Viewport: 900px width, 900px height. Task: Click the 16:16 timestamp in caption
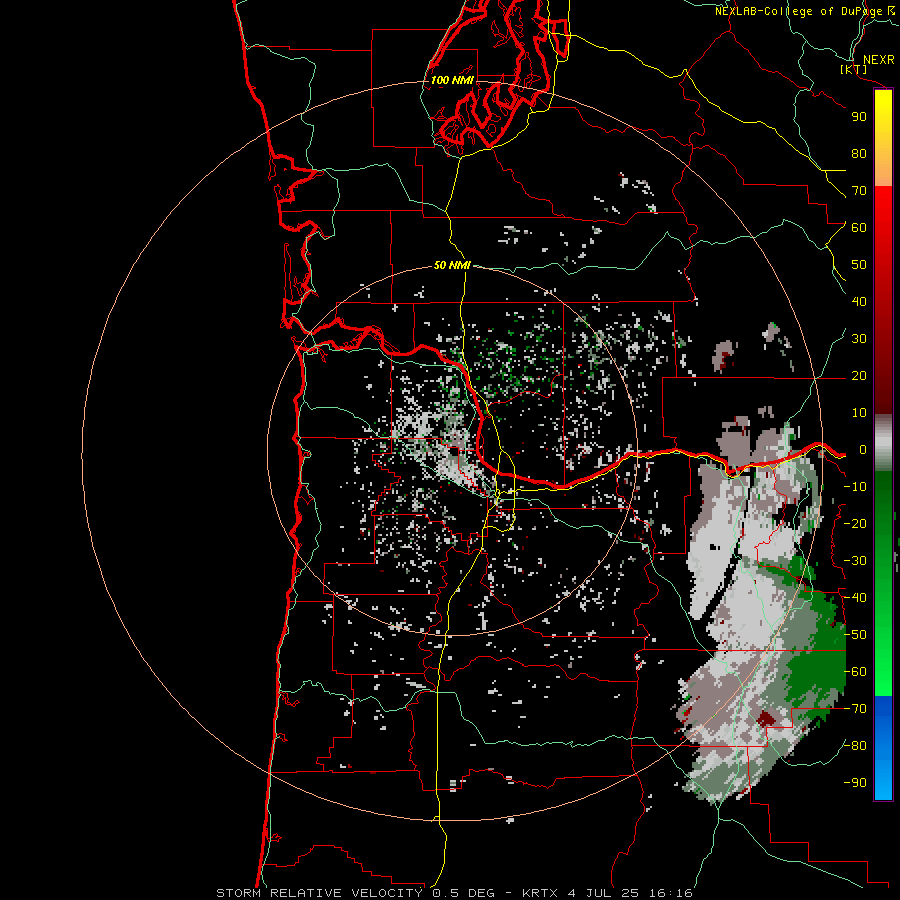[x=670, y=893]
